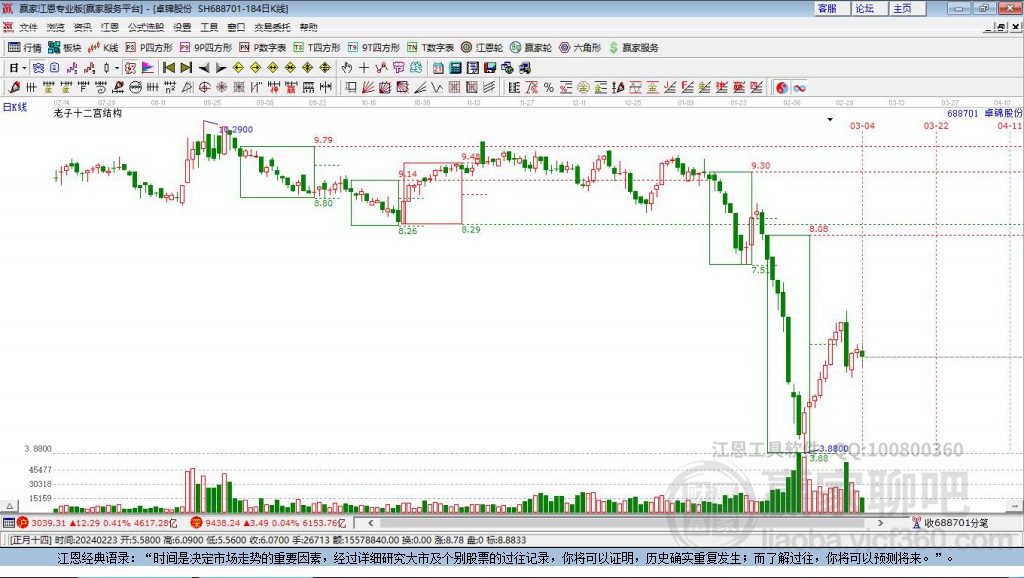Open the 行情 market quotes view
1024x578 pixels.
pos(25,48)
